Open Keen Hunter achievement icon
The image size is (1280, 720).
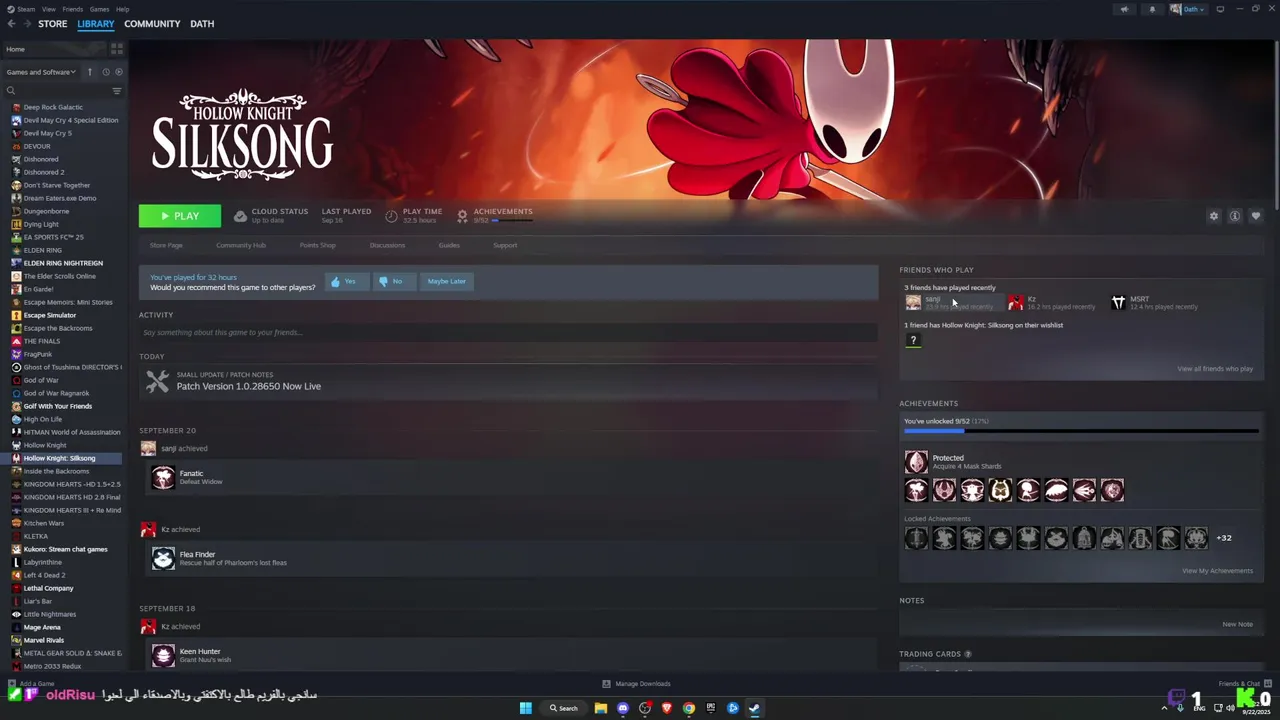pos(163,655)
